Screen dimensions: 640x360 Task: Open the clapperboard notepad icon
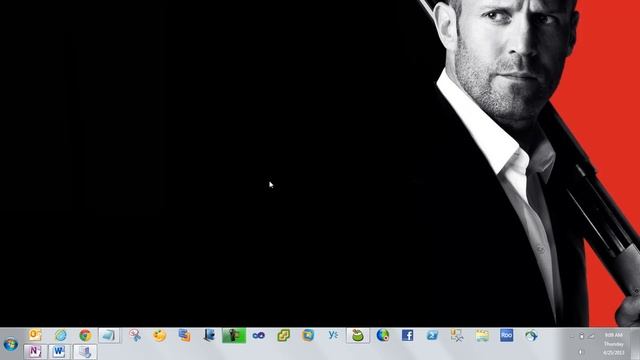click(482, 336)
